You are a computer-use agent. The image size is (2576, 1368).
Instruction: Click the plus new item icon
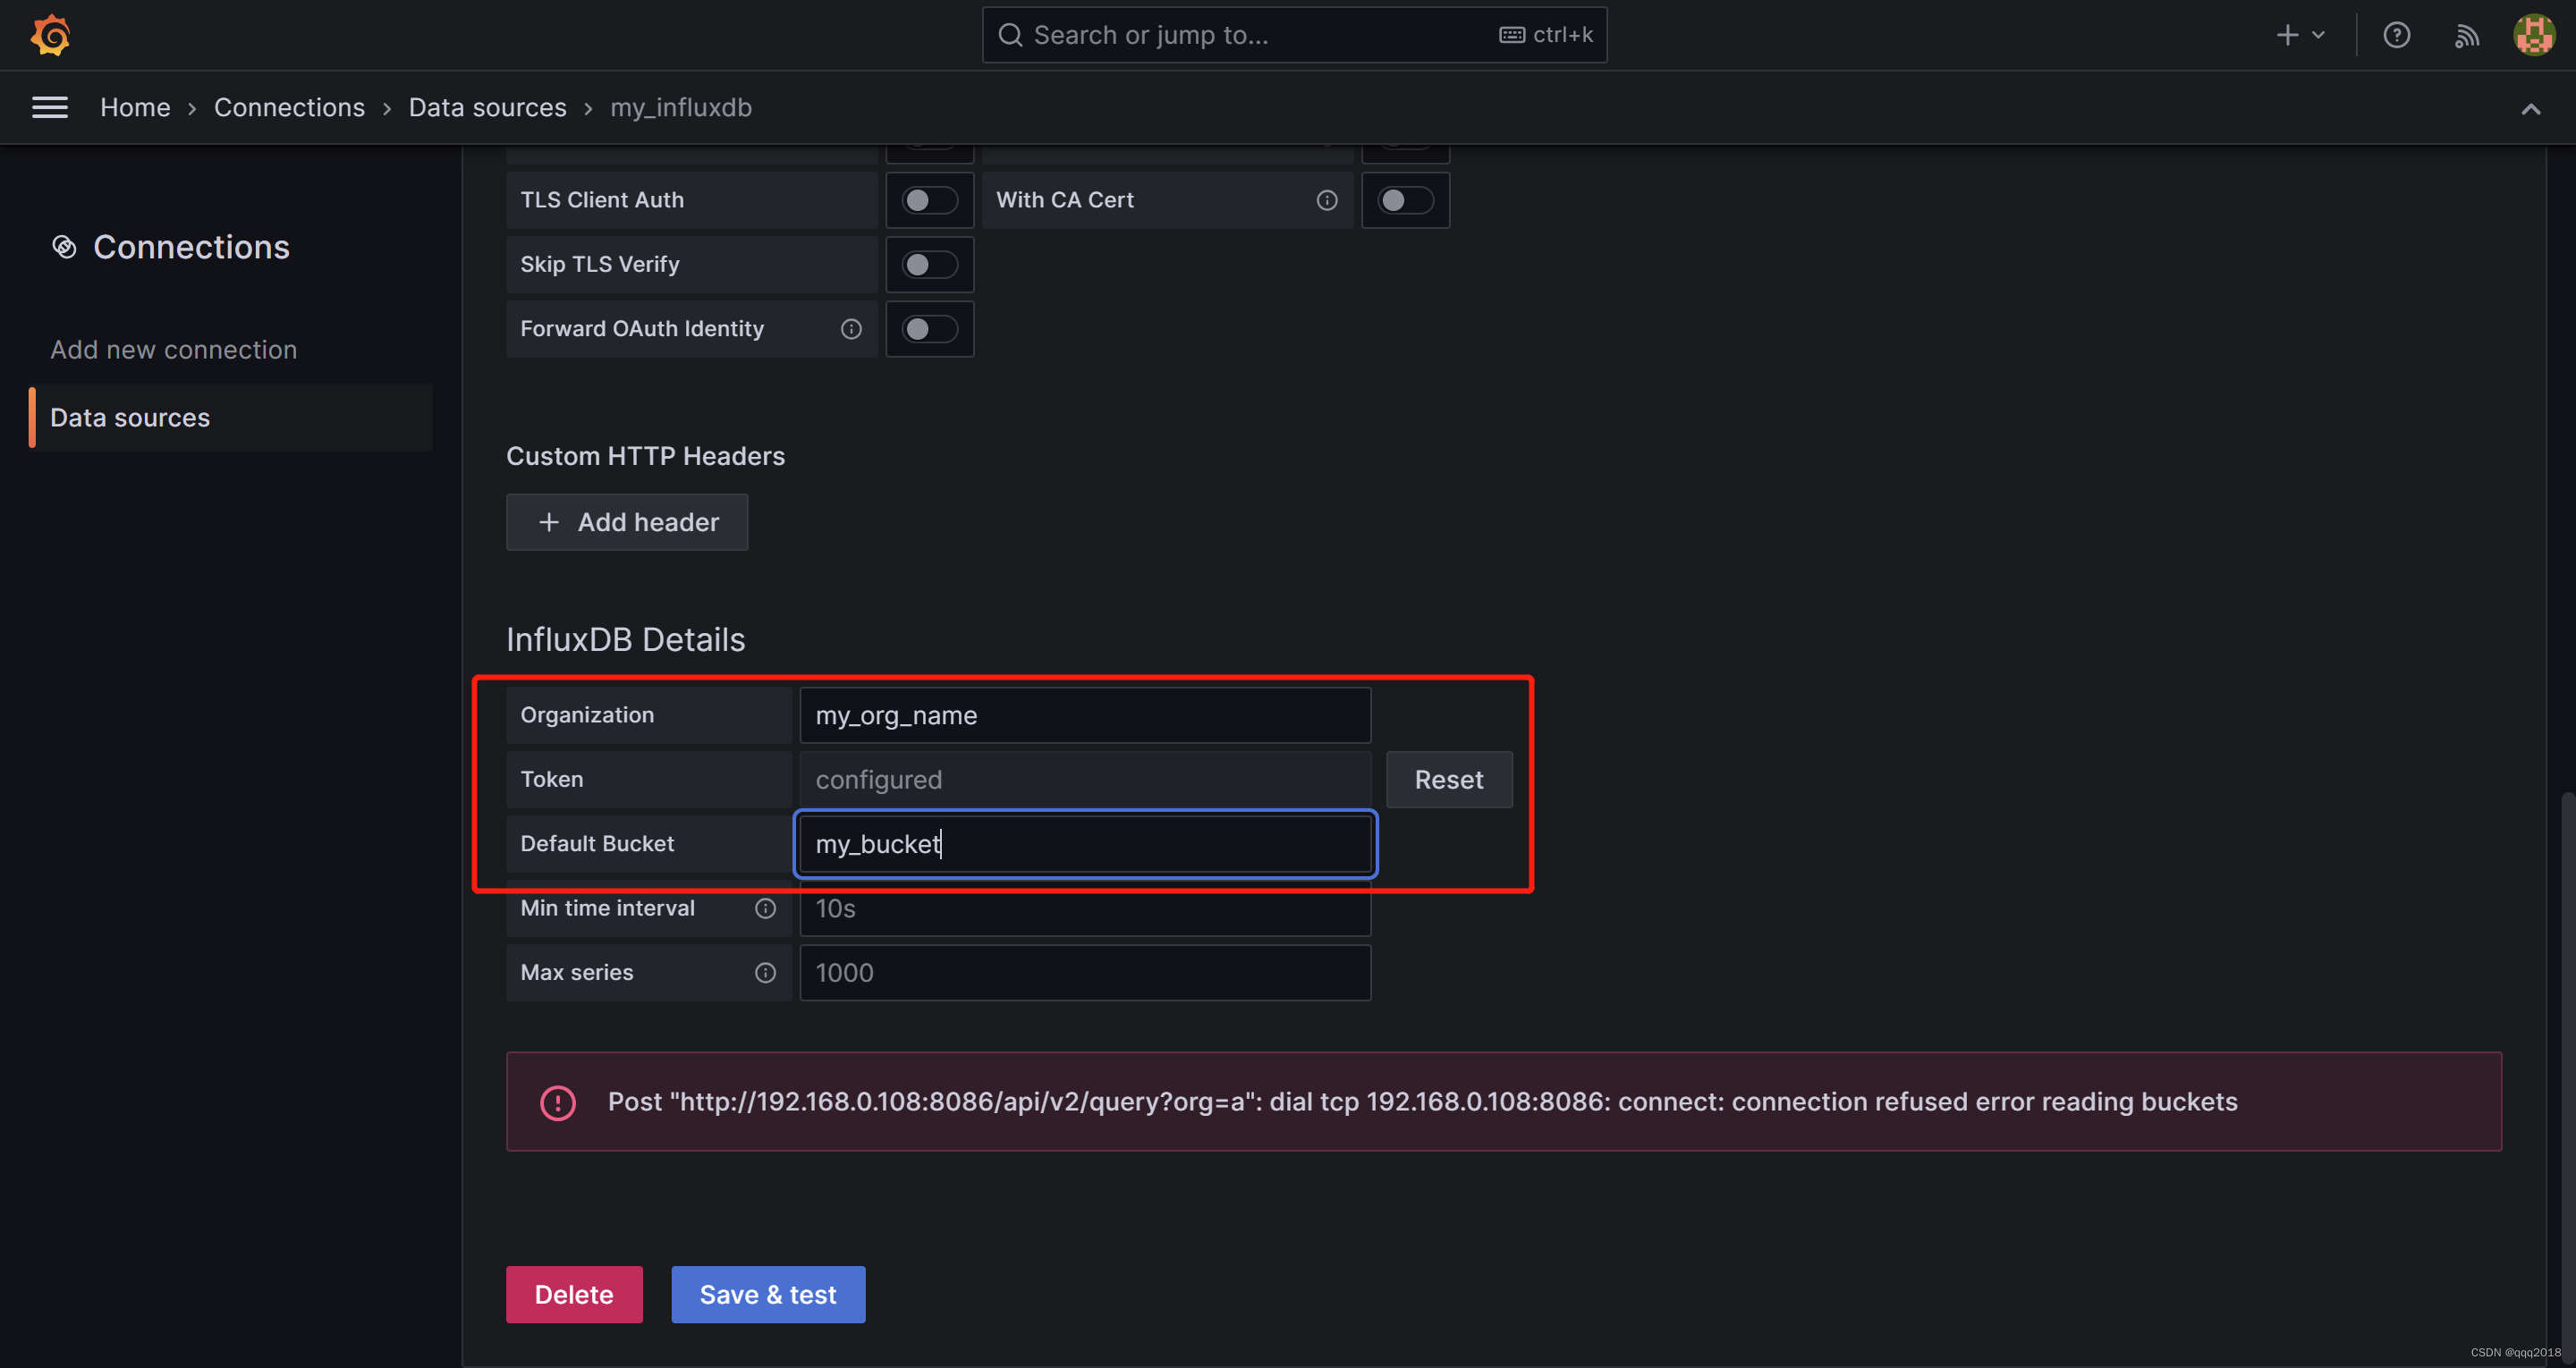[x=2287, y=35]
